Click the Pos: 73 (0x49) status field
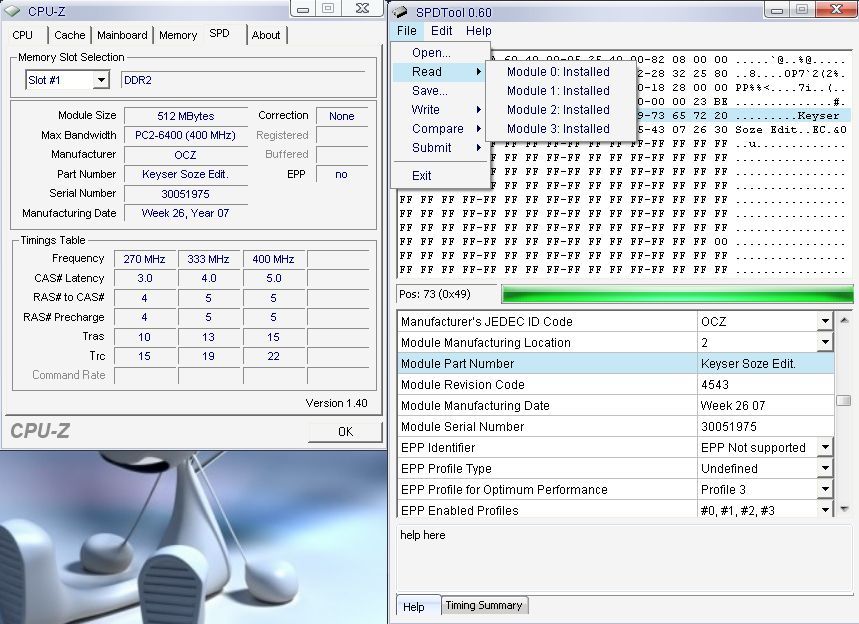Image resolution: width=859 pixels, height=624 pixels. pyautogui.click(x=446, y=294)
